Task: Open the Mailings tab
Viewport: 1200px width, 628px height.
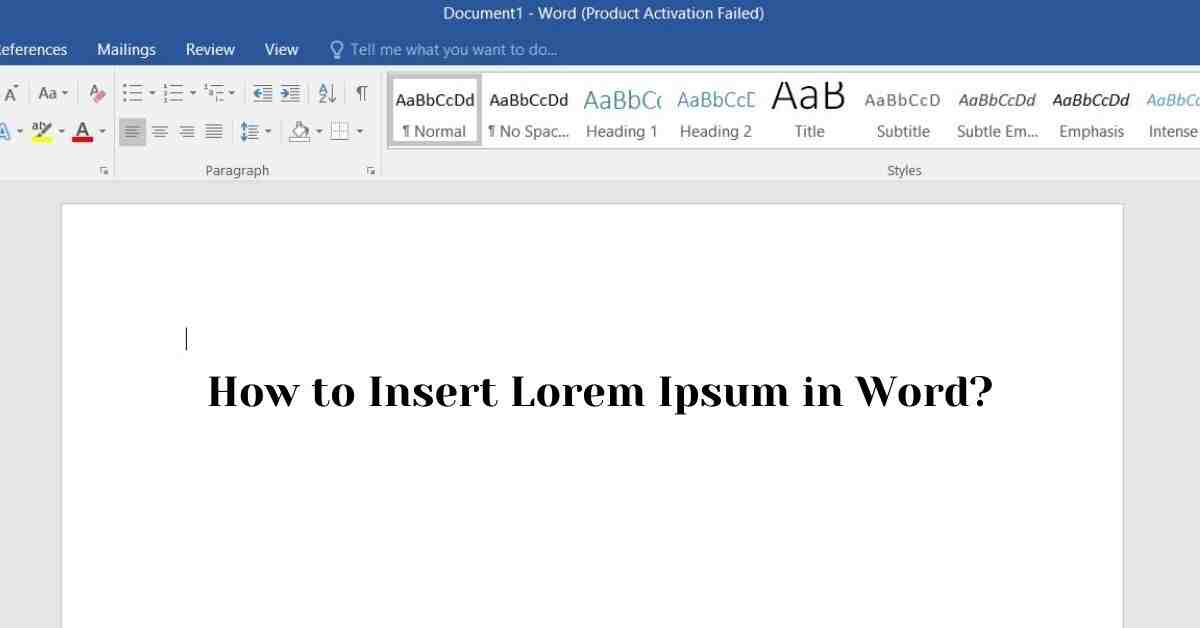Action: coord(126,49)
